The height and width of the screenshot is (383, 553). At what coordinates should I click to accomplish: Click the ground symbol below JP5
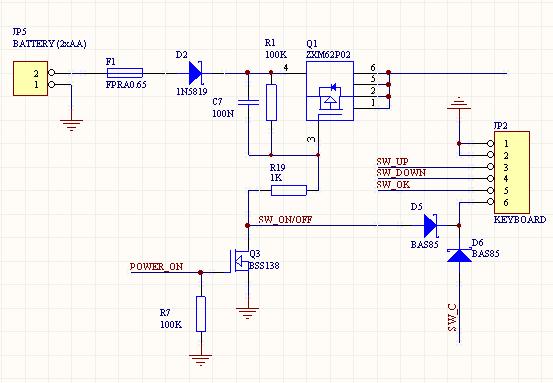[x=71, y=125]
